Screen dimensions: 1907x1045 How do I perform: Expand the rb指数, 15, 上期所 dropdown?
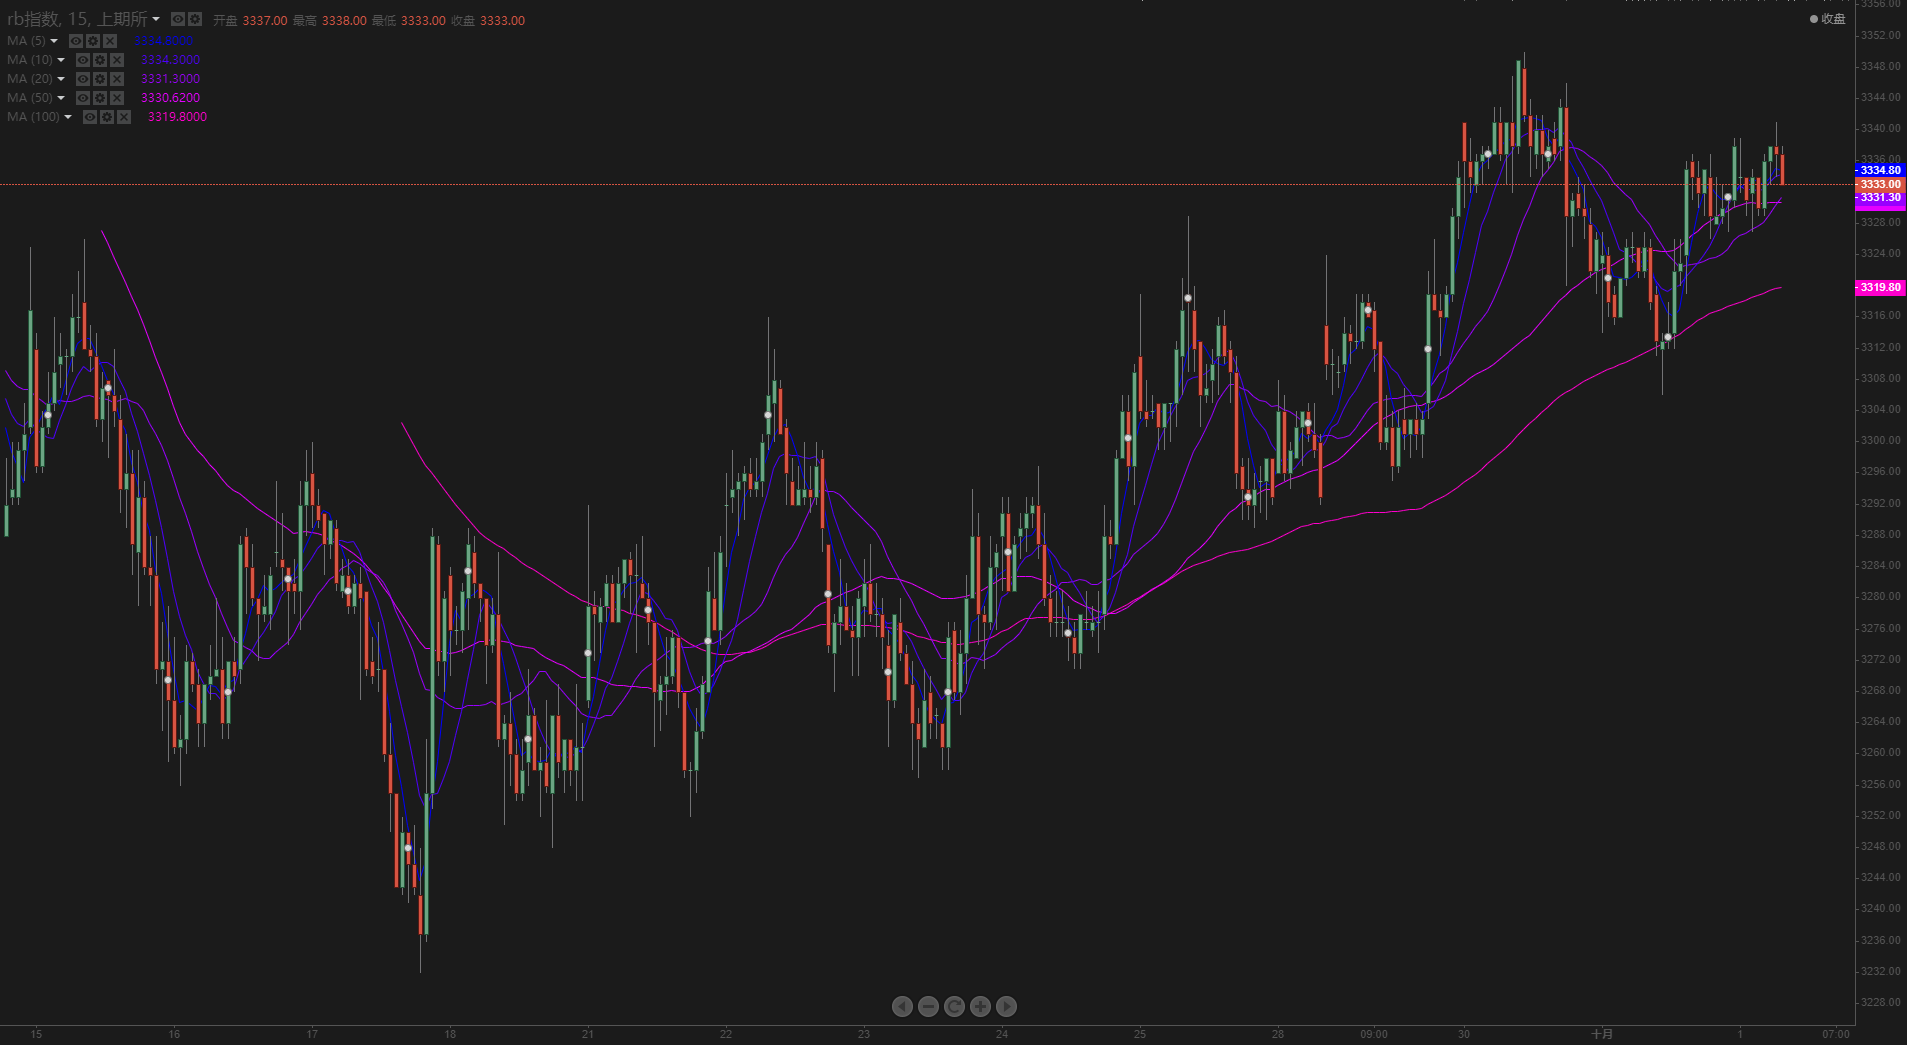pyautogui.click(x=156, y=19)
